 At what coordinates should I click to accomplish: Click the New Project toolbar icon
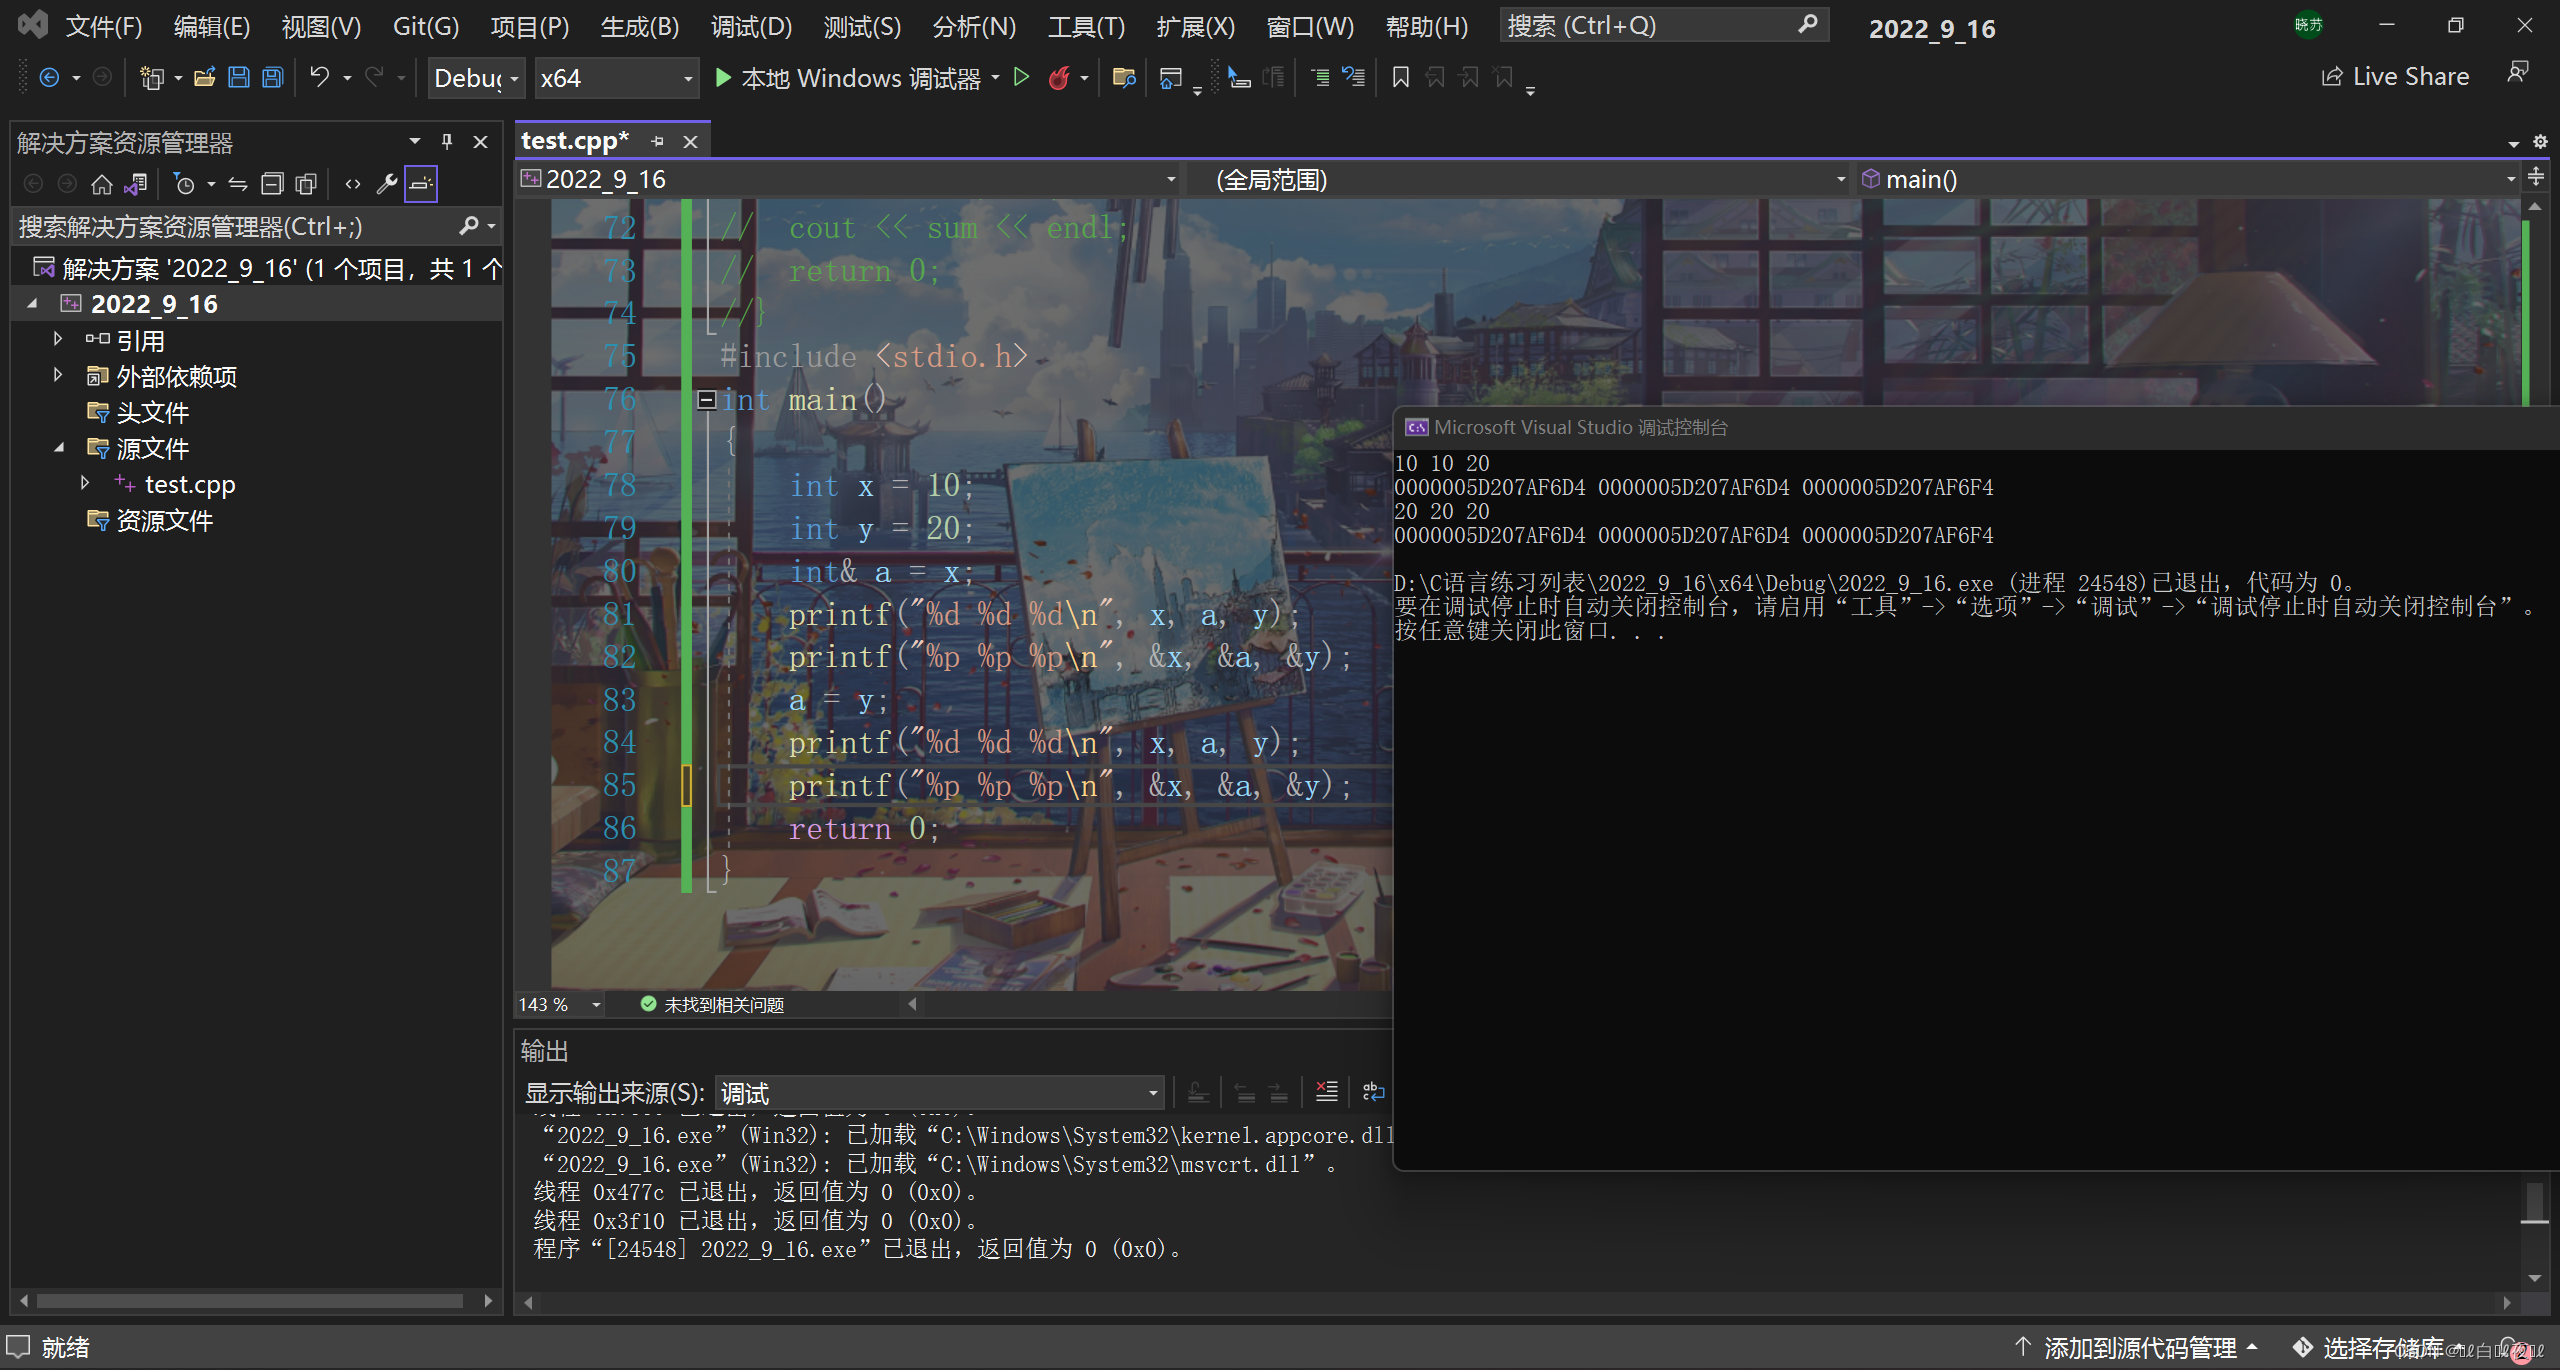[151, 77]
